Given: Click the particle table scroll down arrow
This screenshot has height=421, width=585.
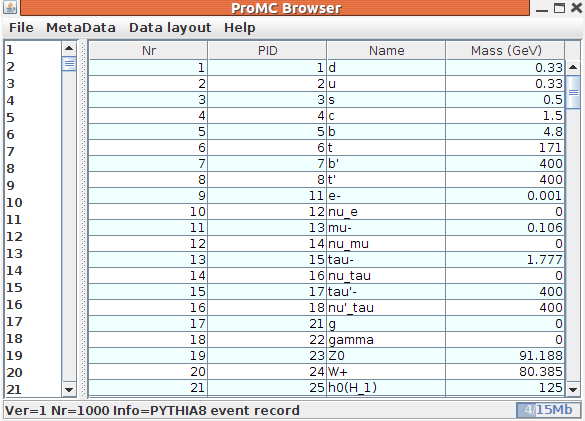Looking at the screenshot, I should 573,390.
